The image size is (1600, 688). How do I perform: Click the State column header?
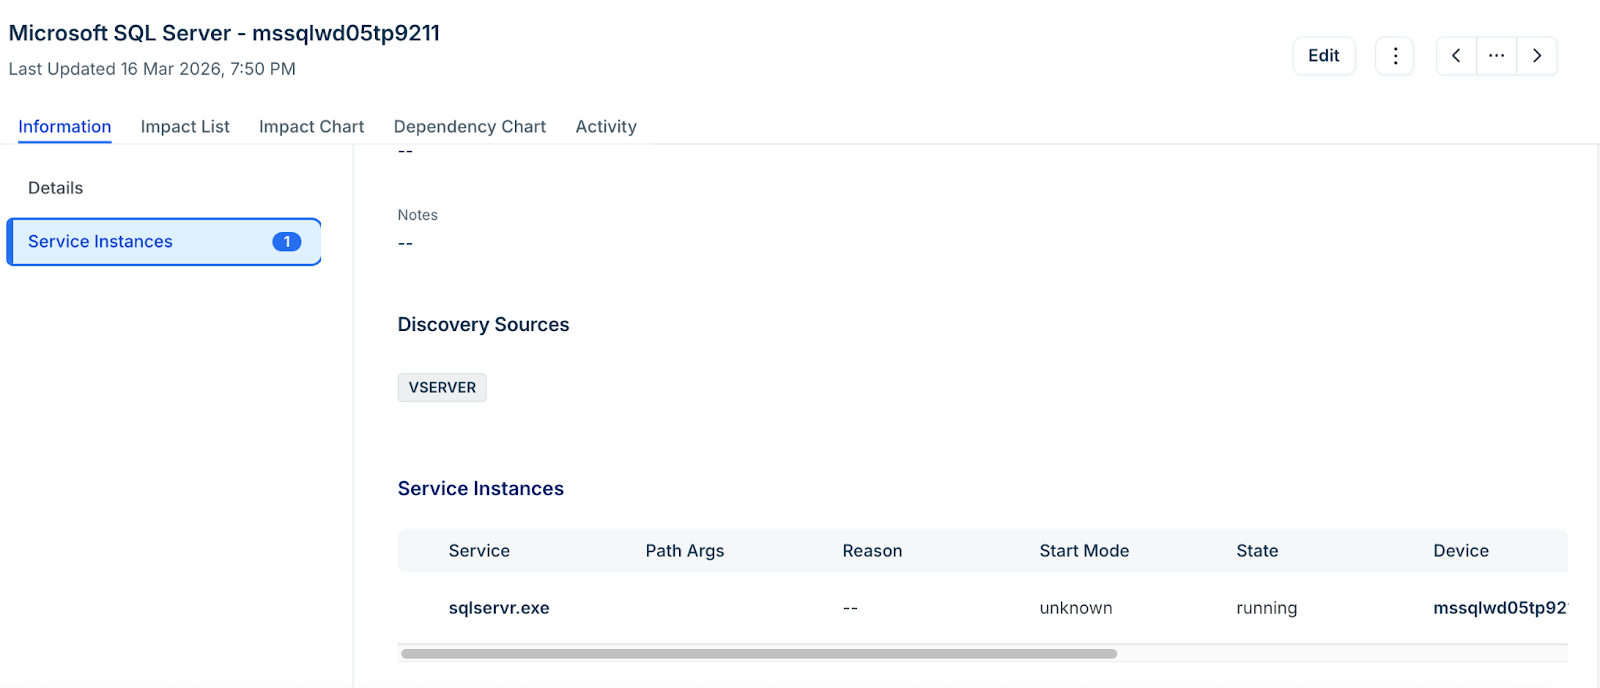click(1257, 551)
